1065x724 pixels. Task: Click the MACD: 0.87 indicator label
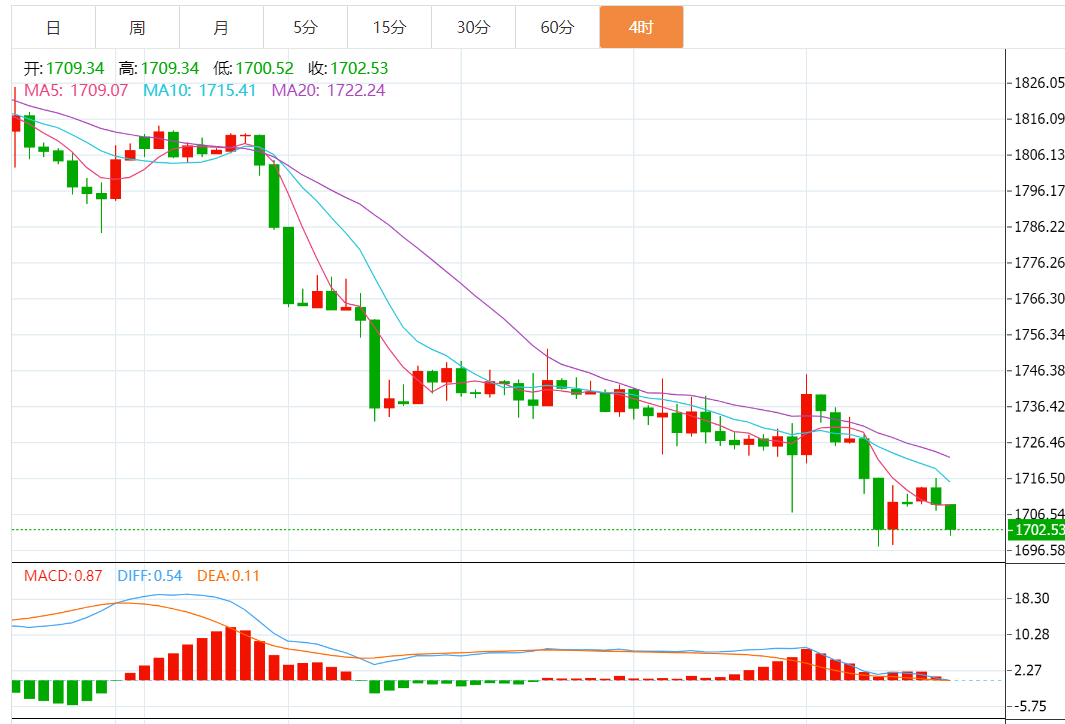coord(63,576)
